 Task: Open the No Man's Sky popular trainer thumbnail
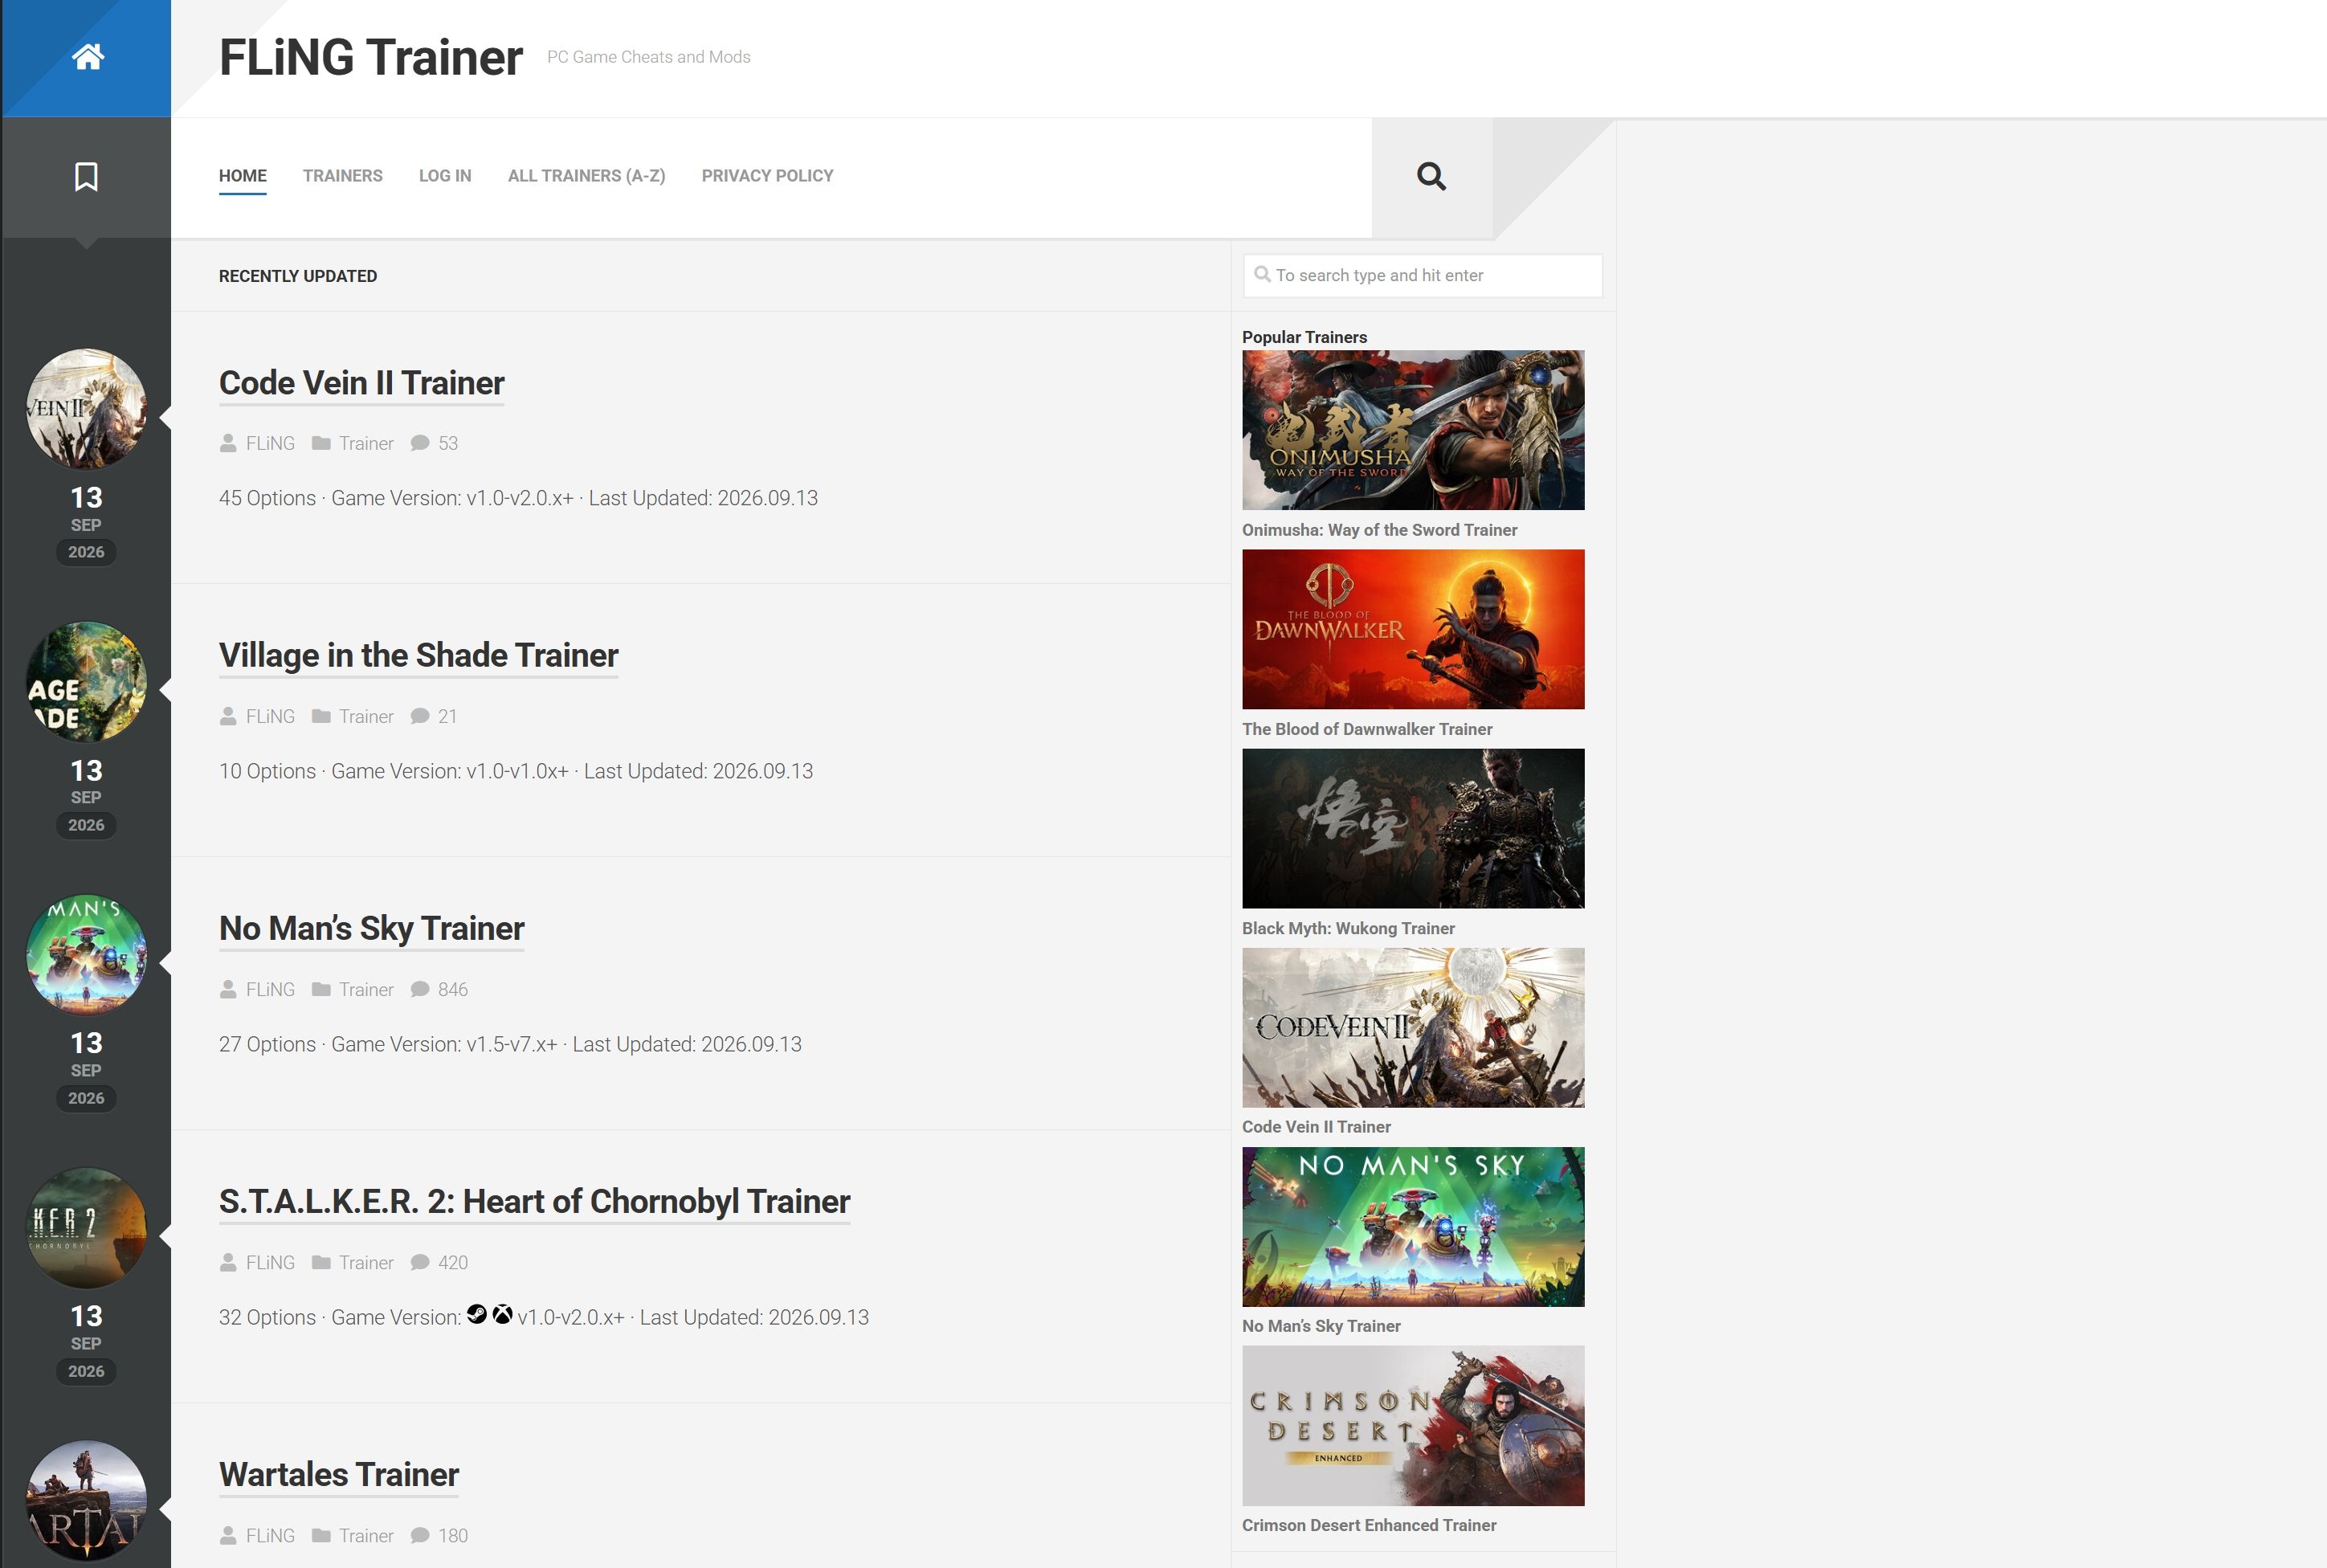pos(1413,1226)
